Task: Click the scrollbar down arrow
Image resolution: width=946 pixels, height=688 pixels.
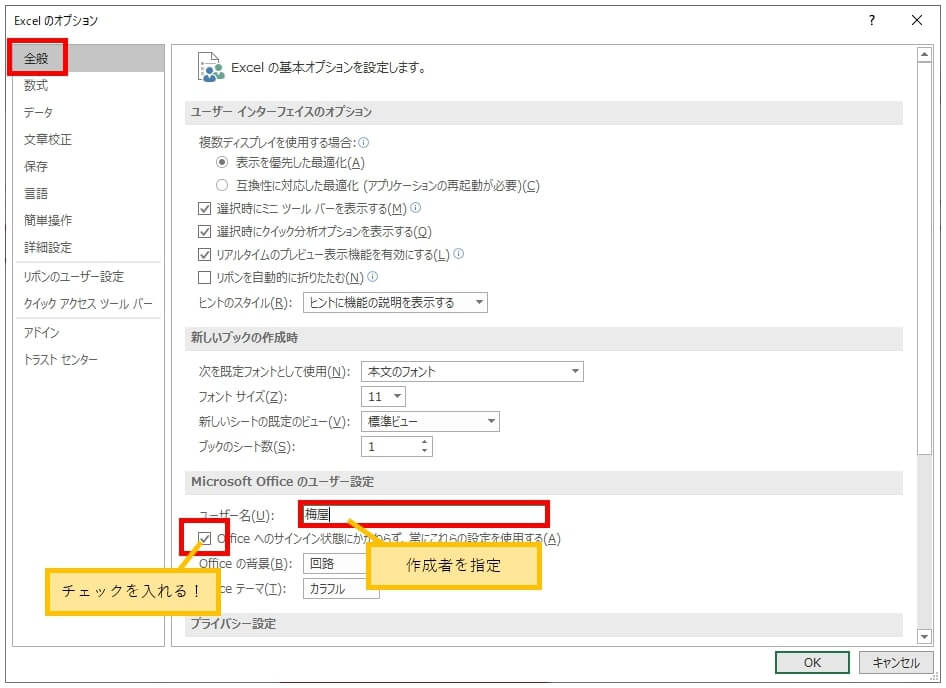Action: coord(924,636)
